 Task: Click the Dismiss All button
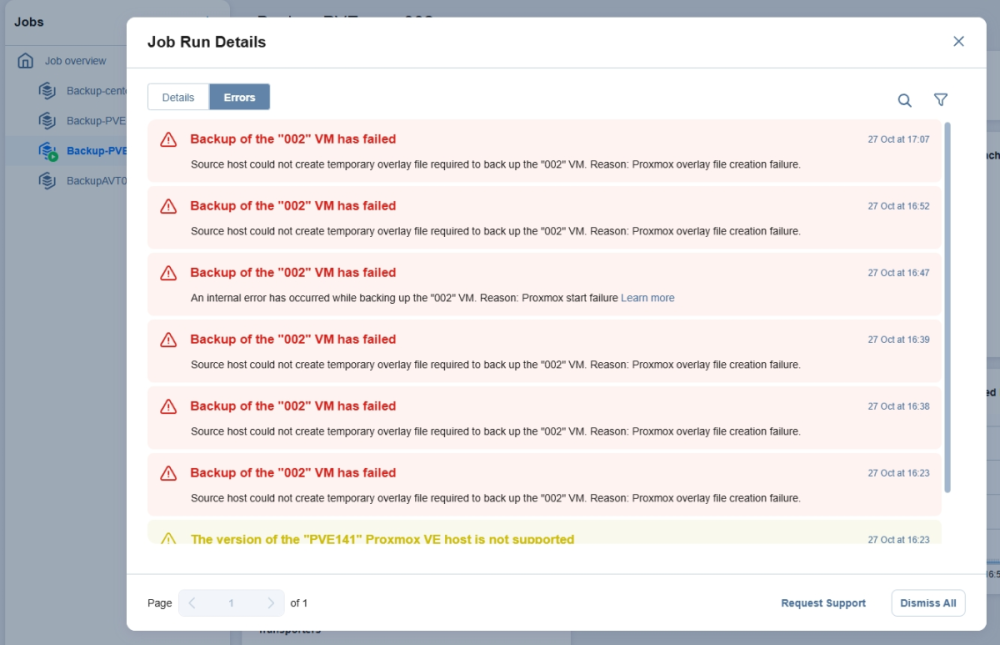[928, 603]
